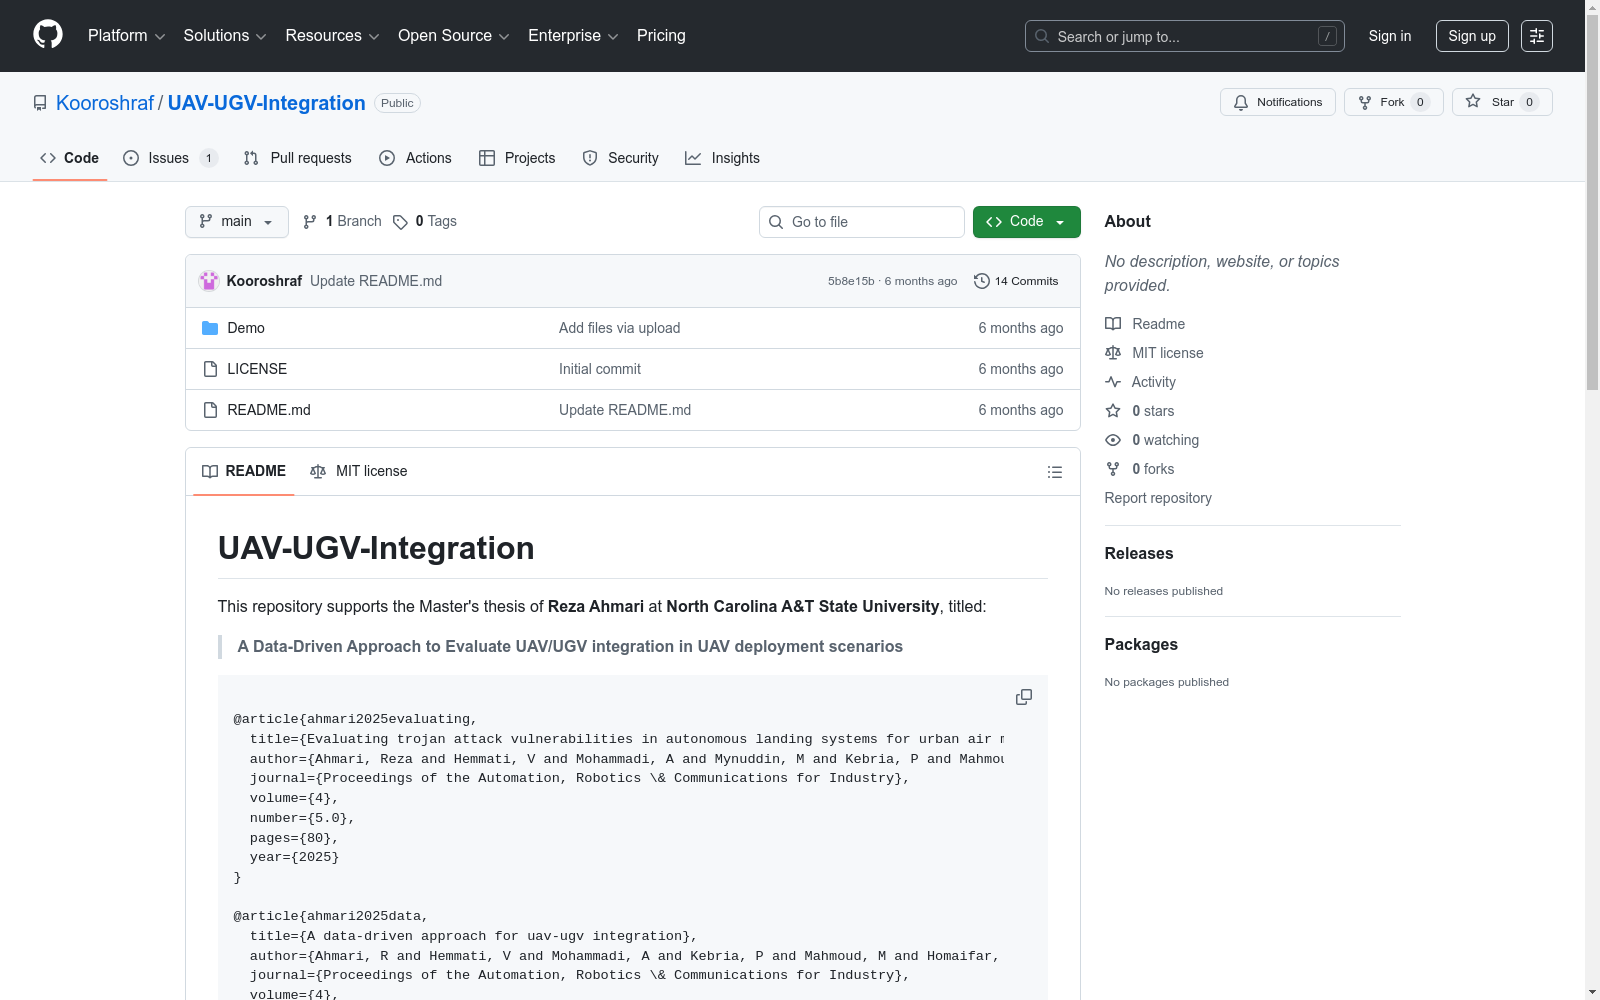The height and width of the screenshot is (1000, 1600).
Task: Copy the BibTeX code block to clipboard
Action: coord(1023,697)
